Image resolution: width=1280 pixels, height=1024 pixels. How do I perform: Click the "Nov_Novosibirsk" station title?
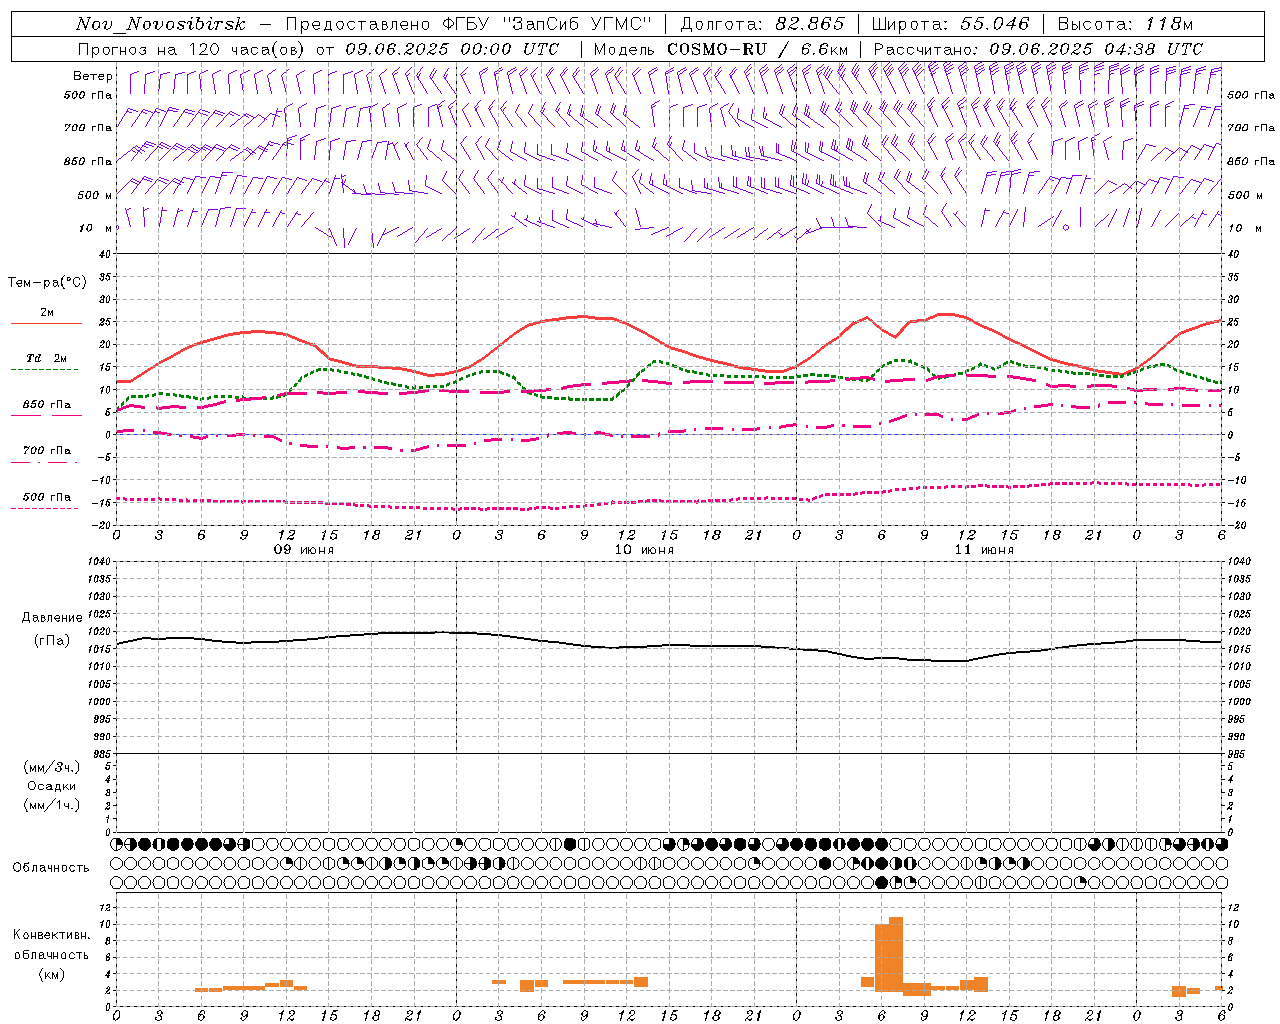pyautogui.click(x=160, y=24)
